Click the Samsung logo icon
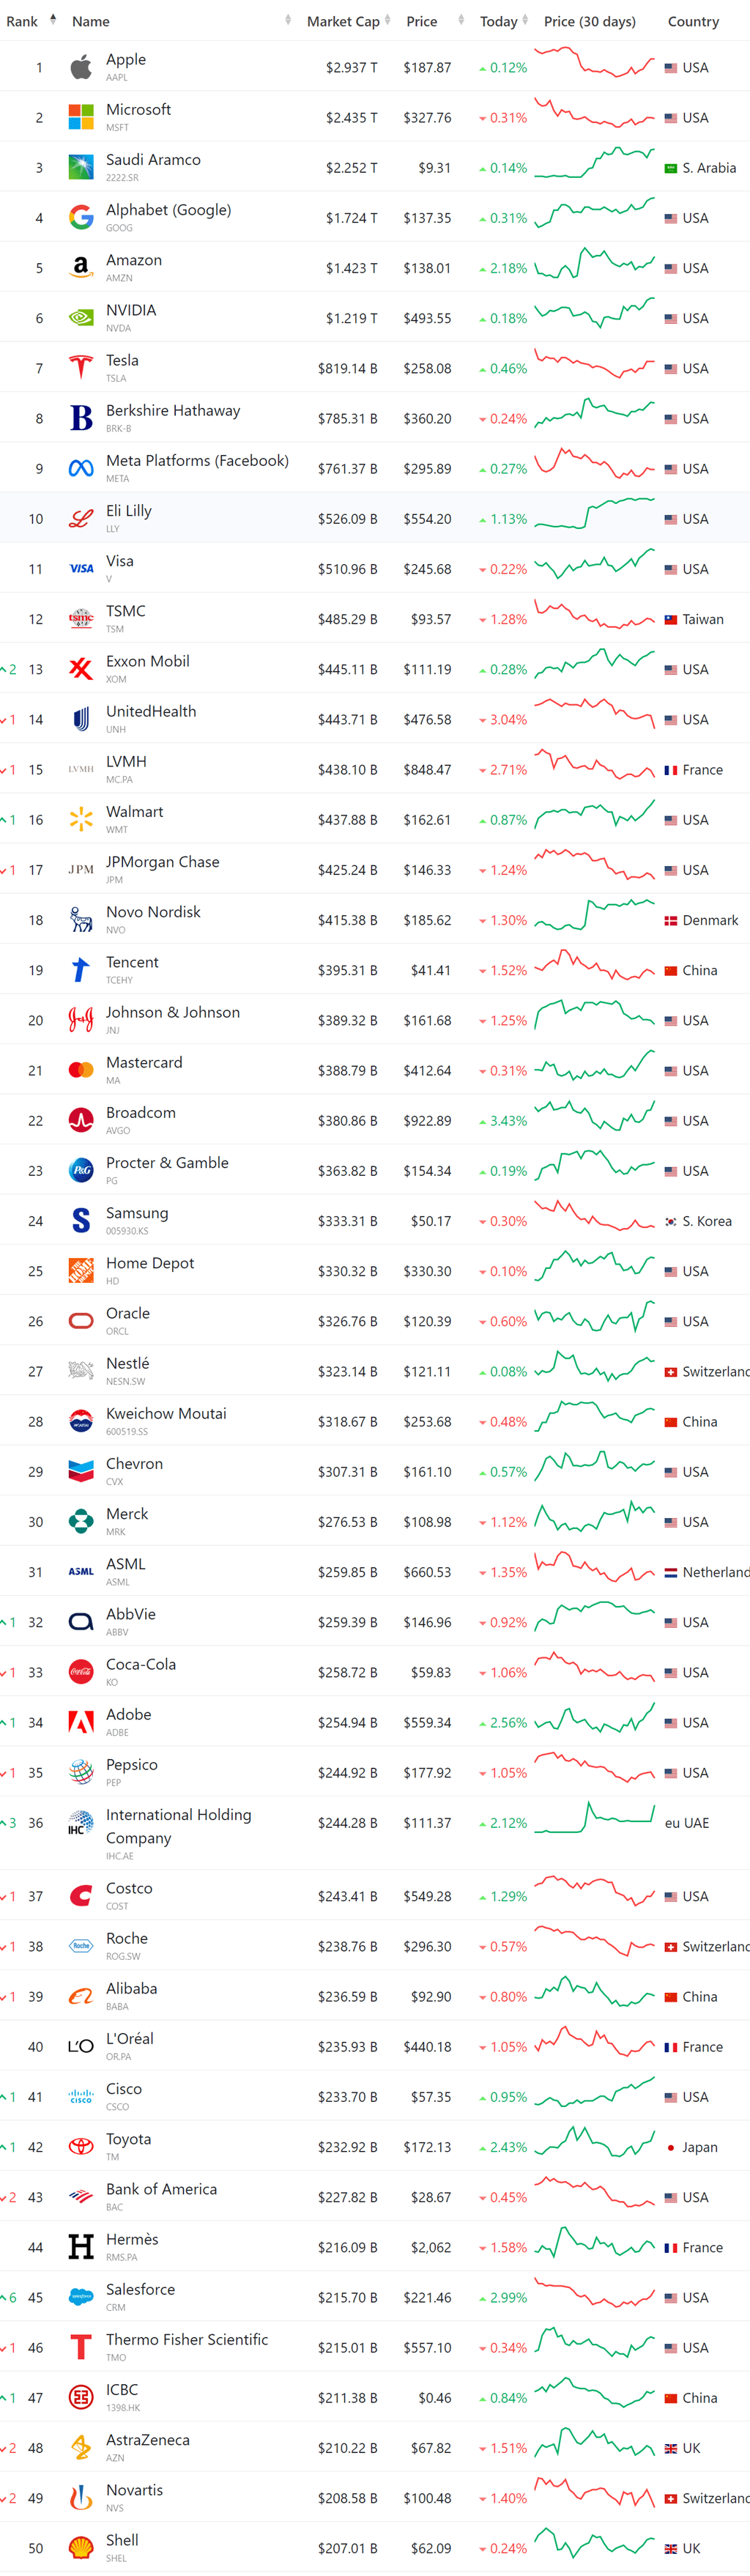 click(81, 1221)
